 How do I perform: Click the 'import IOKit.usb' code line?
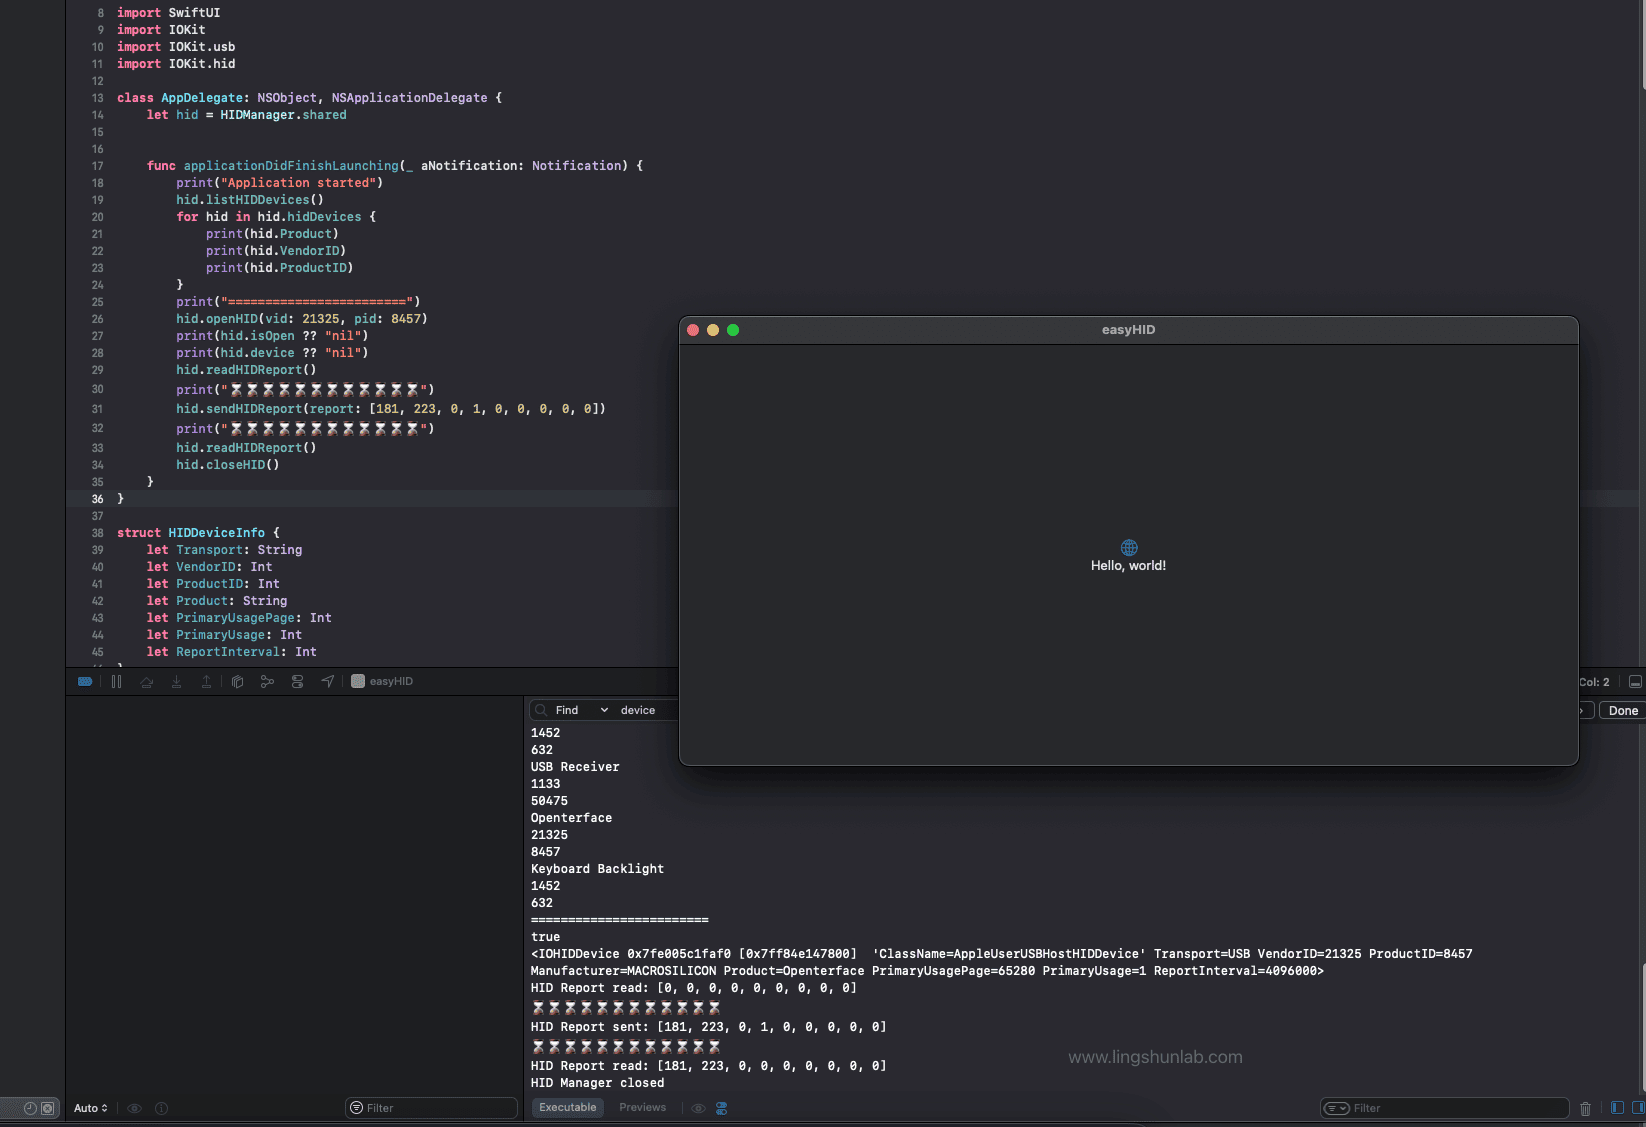[176, 47]
